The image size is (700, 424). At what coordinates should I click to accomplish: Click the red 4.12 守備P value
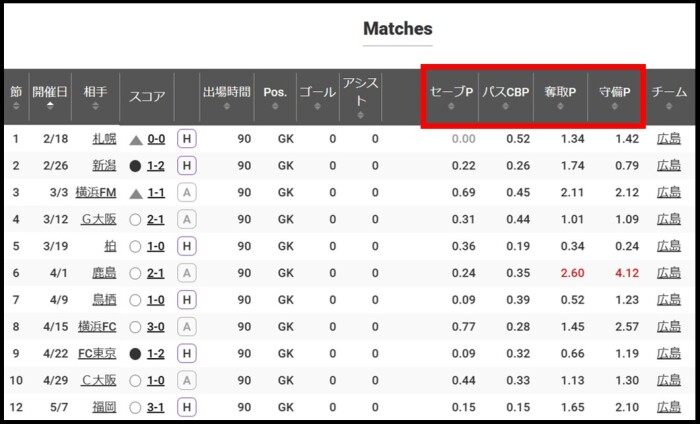pyautogui.click(x=625, y=273)
